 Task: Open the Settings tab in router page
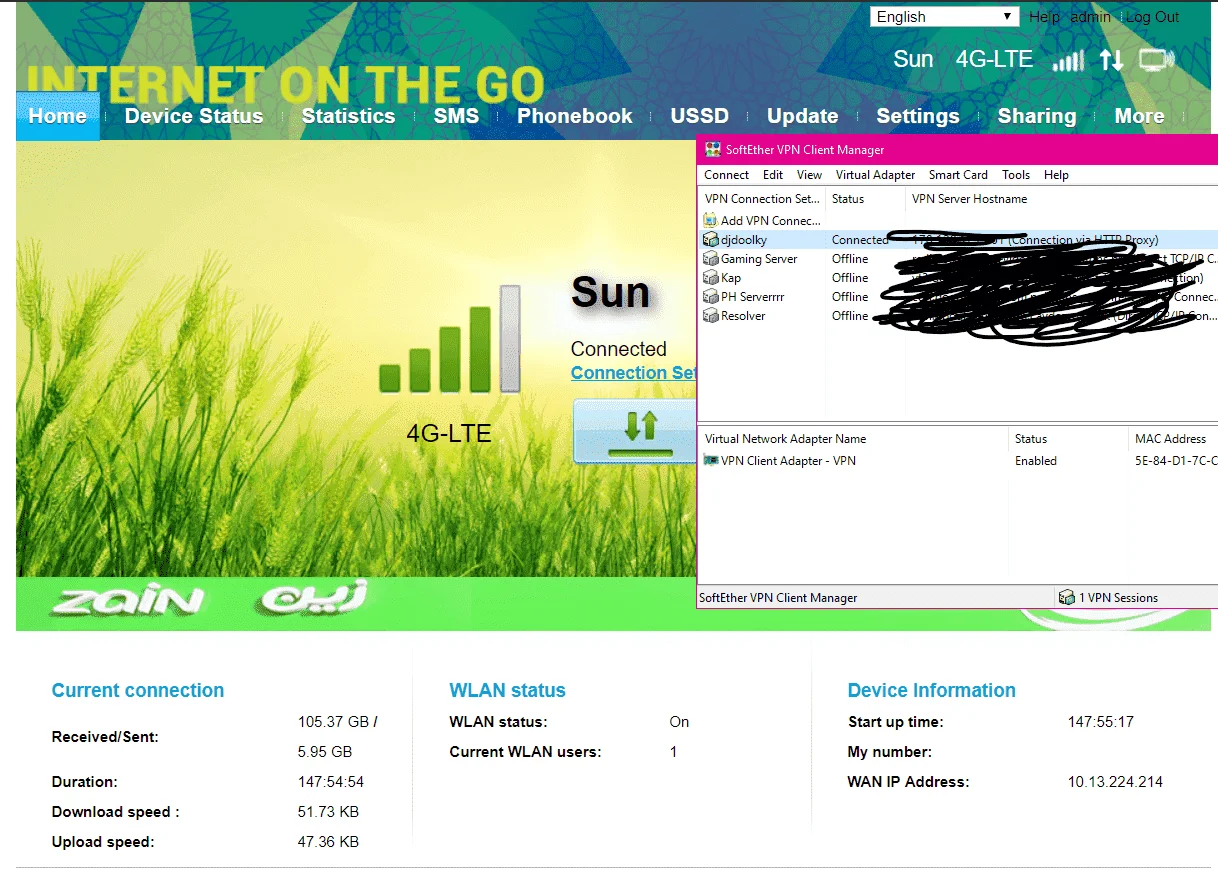click(x=918, y=116)
